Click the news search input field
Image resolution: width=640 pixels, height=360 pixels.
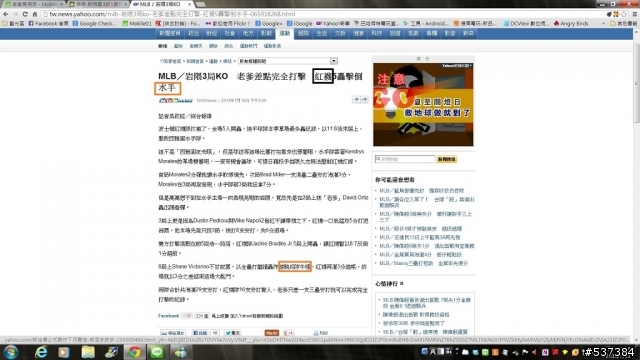point(405,159)
